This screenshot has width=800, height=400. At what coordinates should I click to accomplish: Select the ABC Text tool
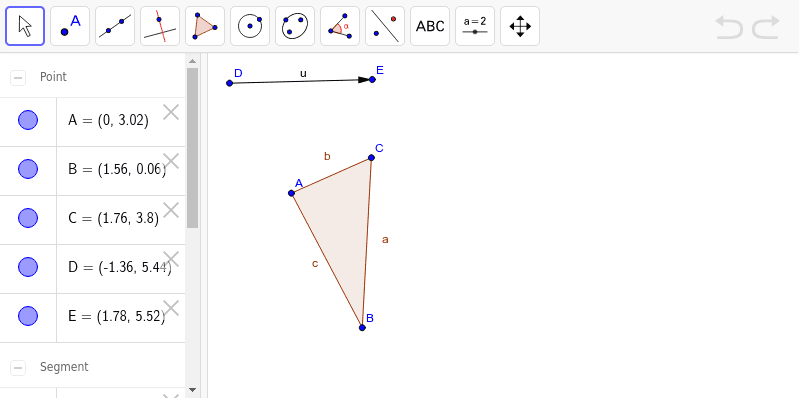tap(430, 26)
